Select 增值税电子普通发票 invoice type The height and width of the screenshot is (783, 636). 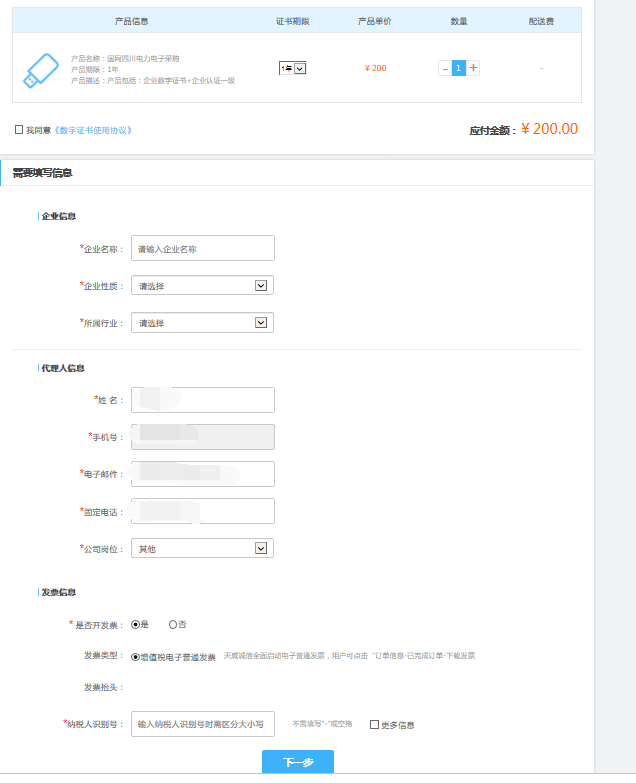point(136,657)
